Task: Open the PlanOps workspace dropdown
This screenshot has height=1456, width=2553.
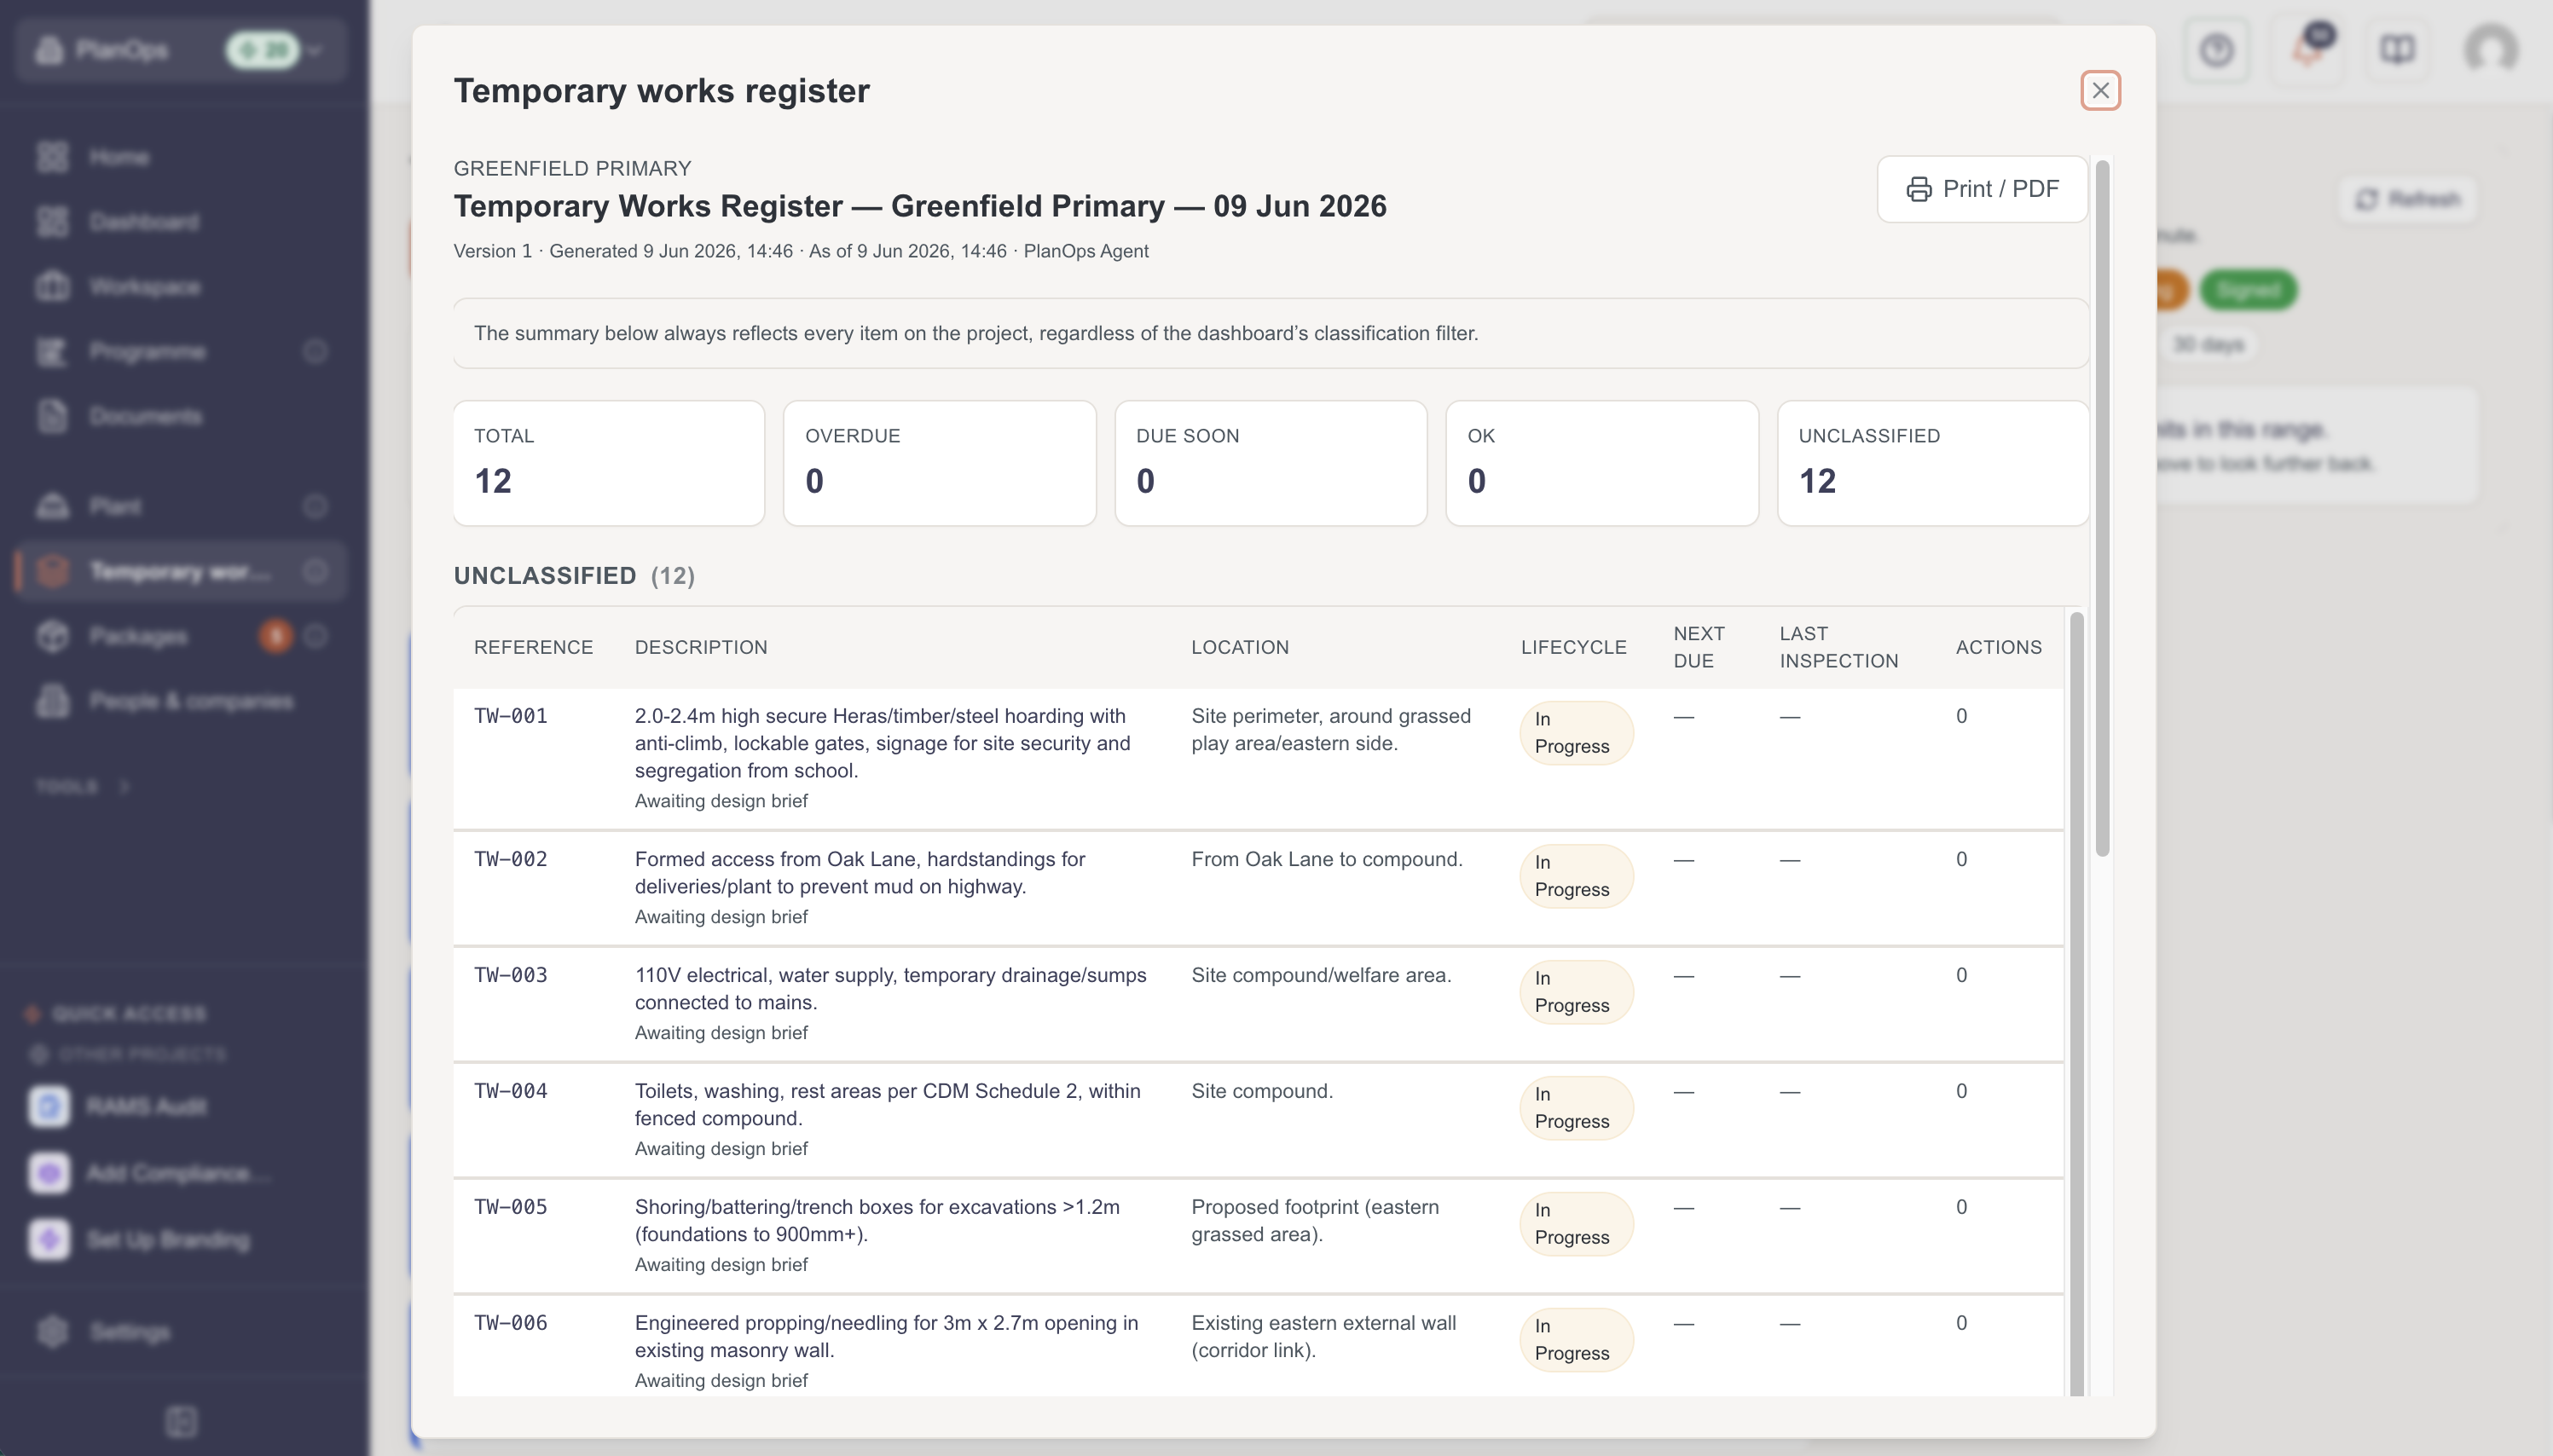Action: 180,49
